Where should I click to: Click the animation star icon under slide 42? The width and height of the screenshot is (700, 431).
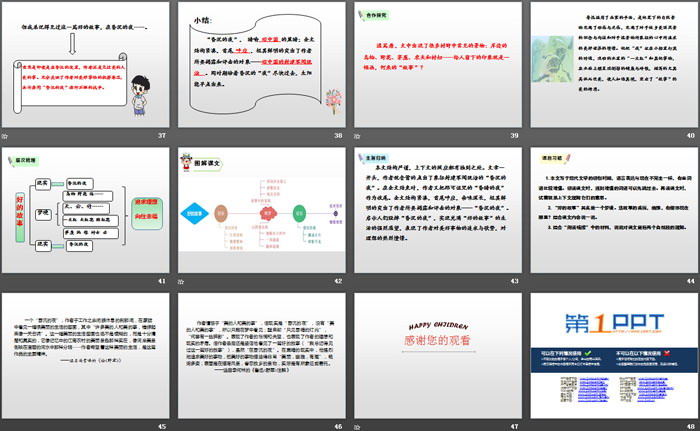180,281
